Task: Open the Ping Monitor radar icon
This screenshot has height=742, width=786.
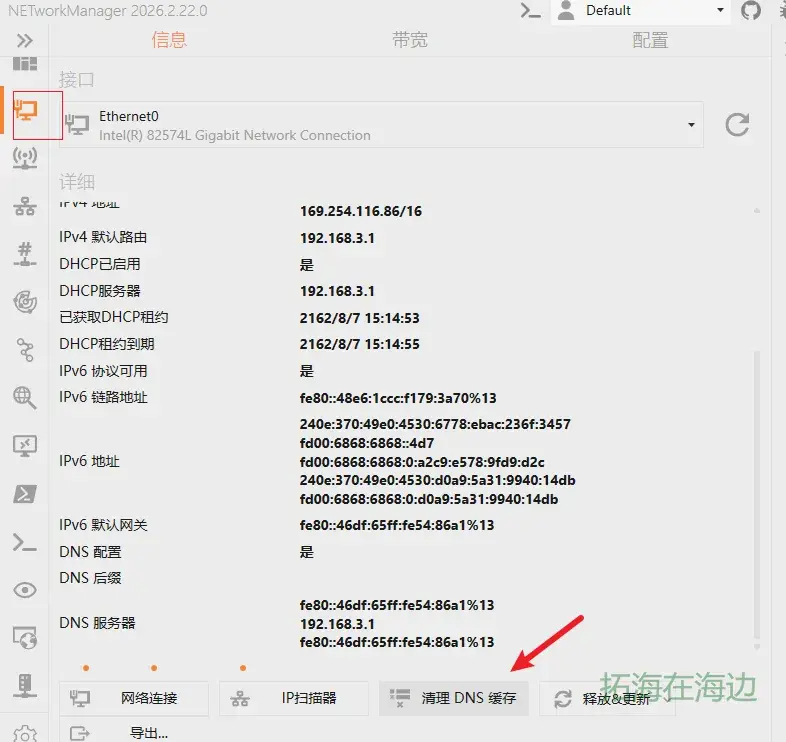Action: 25,302
